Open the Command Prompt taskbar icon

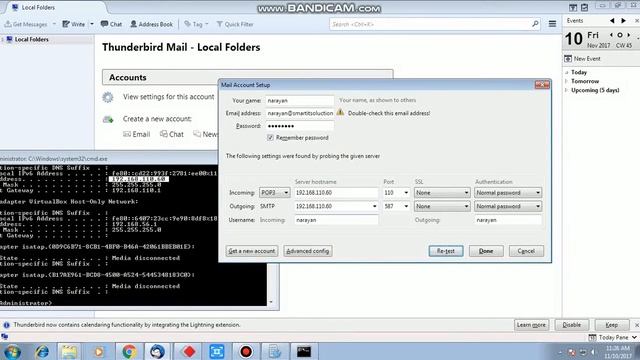(x=304, y=351)
